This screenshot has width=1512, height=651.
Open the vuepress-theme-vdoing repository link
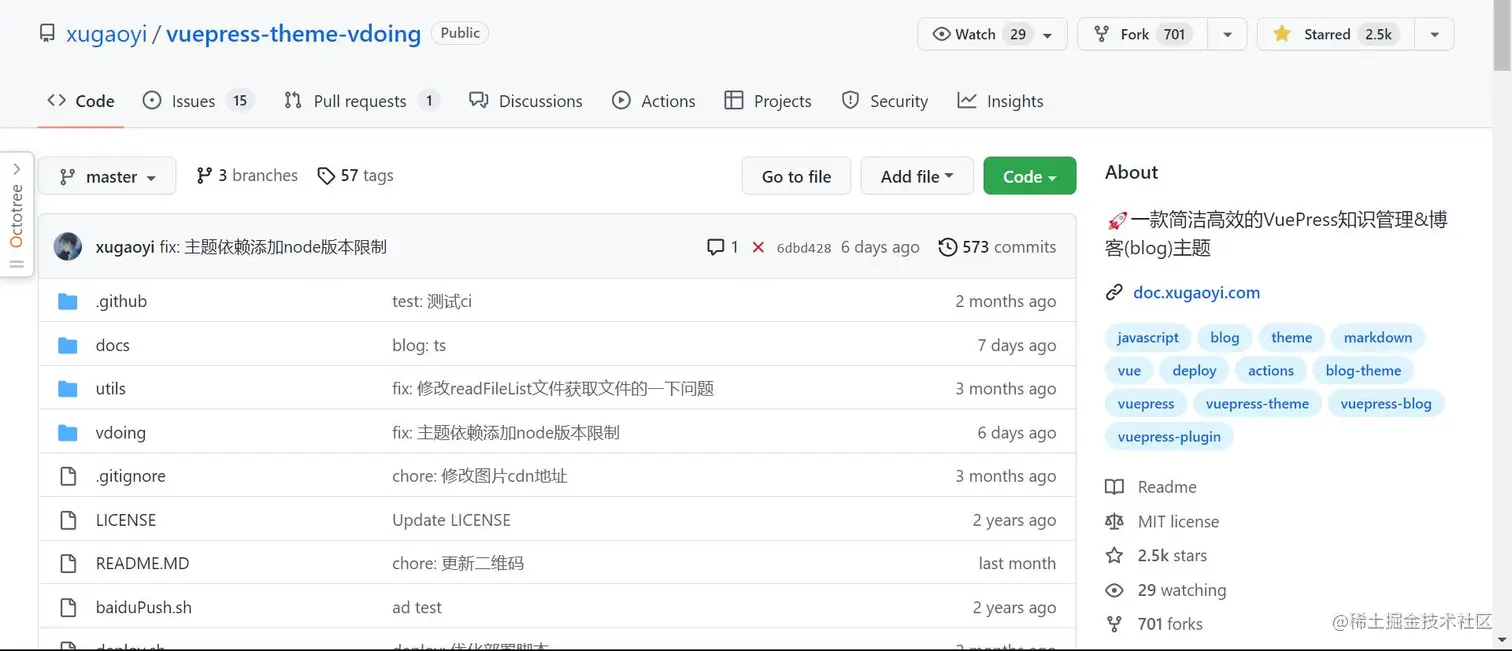[293, 34]
